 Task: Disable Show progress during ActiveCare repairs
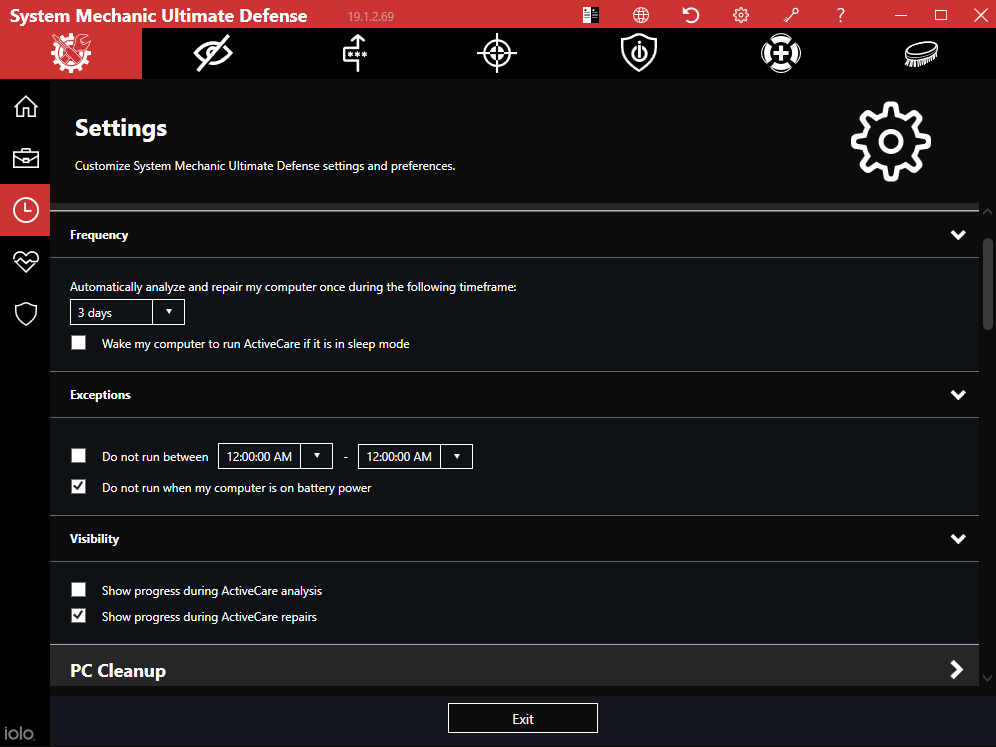(79, 616)
